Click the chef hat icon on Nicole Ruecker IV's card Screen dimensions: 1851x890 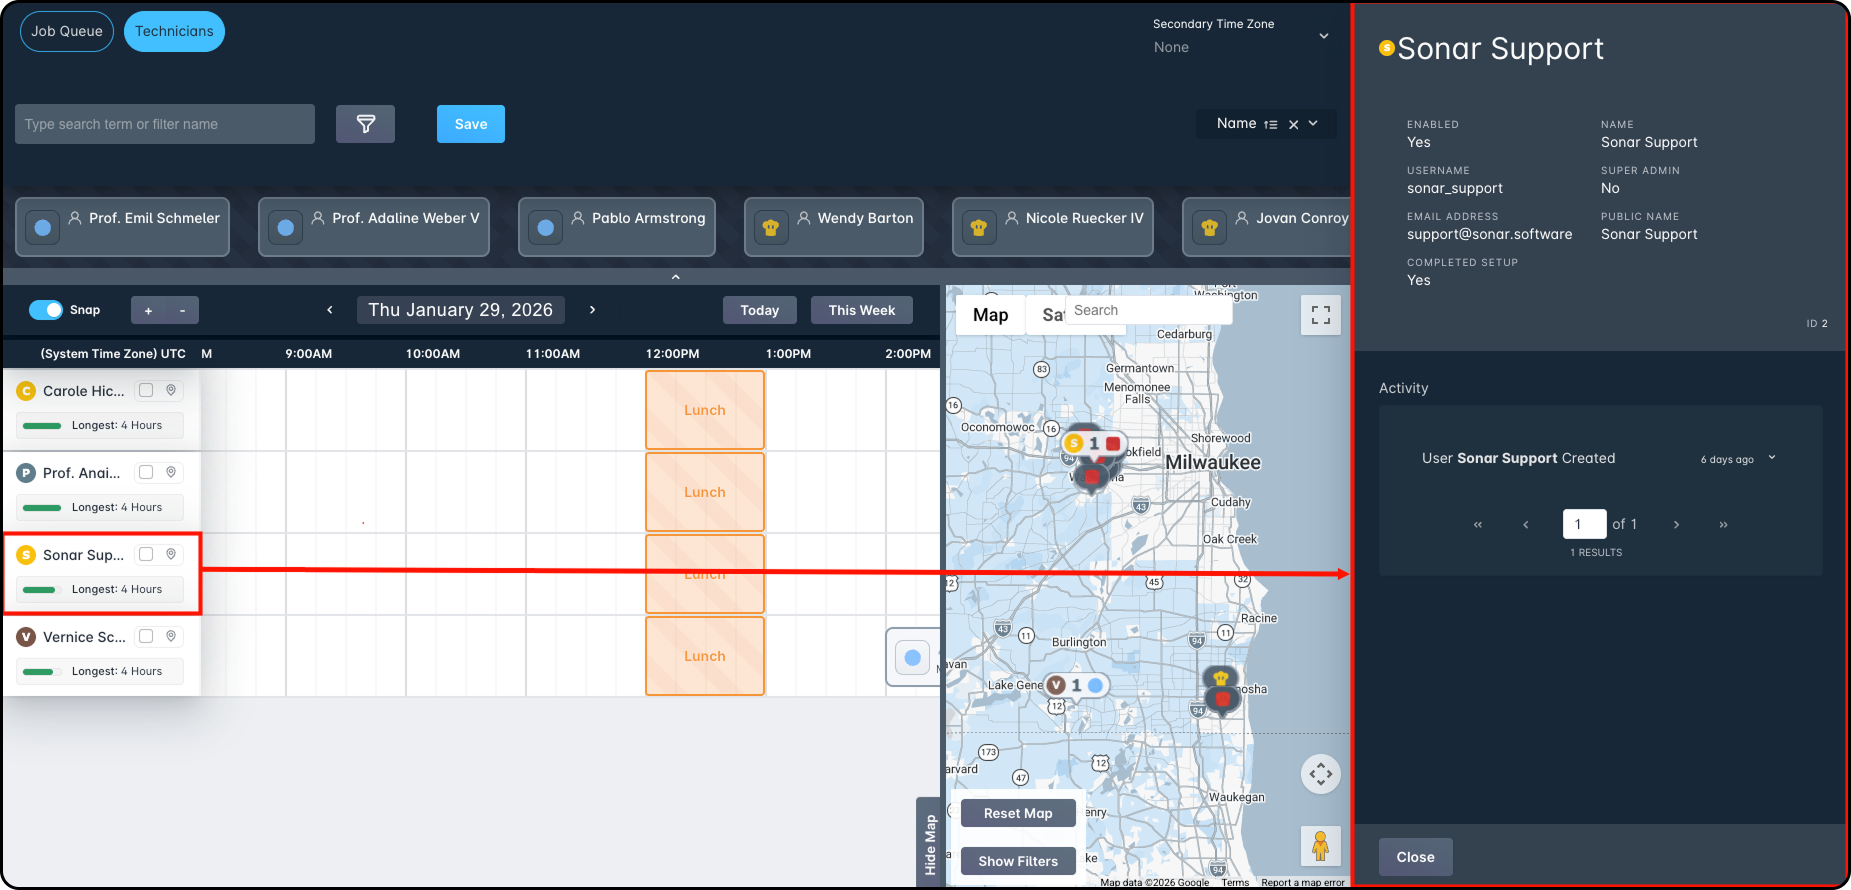point(979,228)
